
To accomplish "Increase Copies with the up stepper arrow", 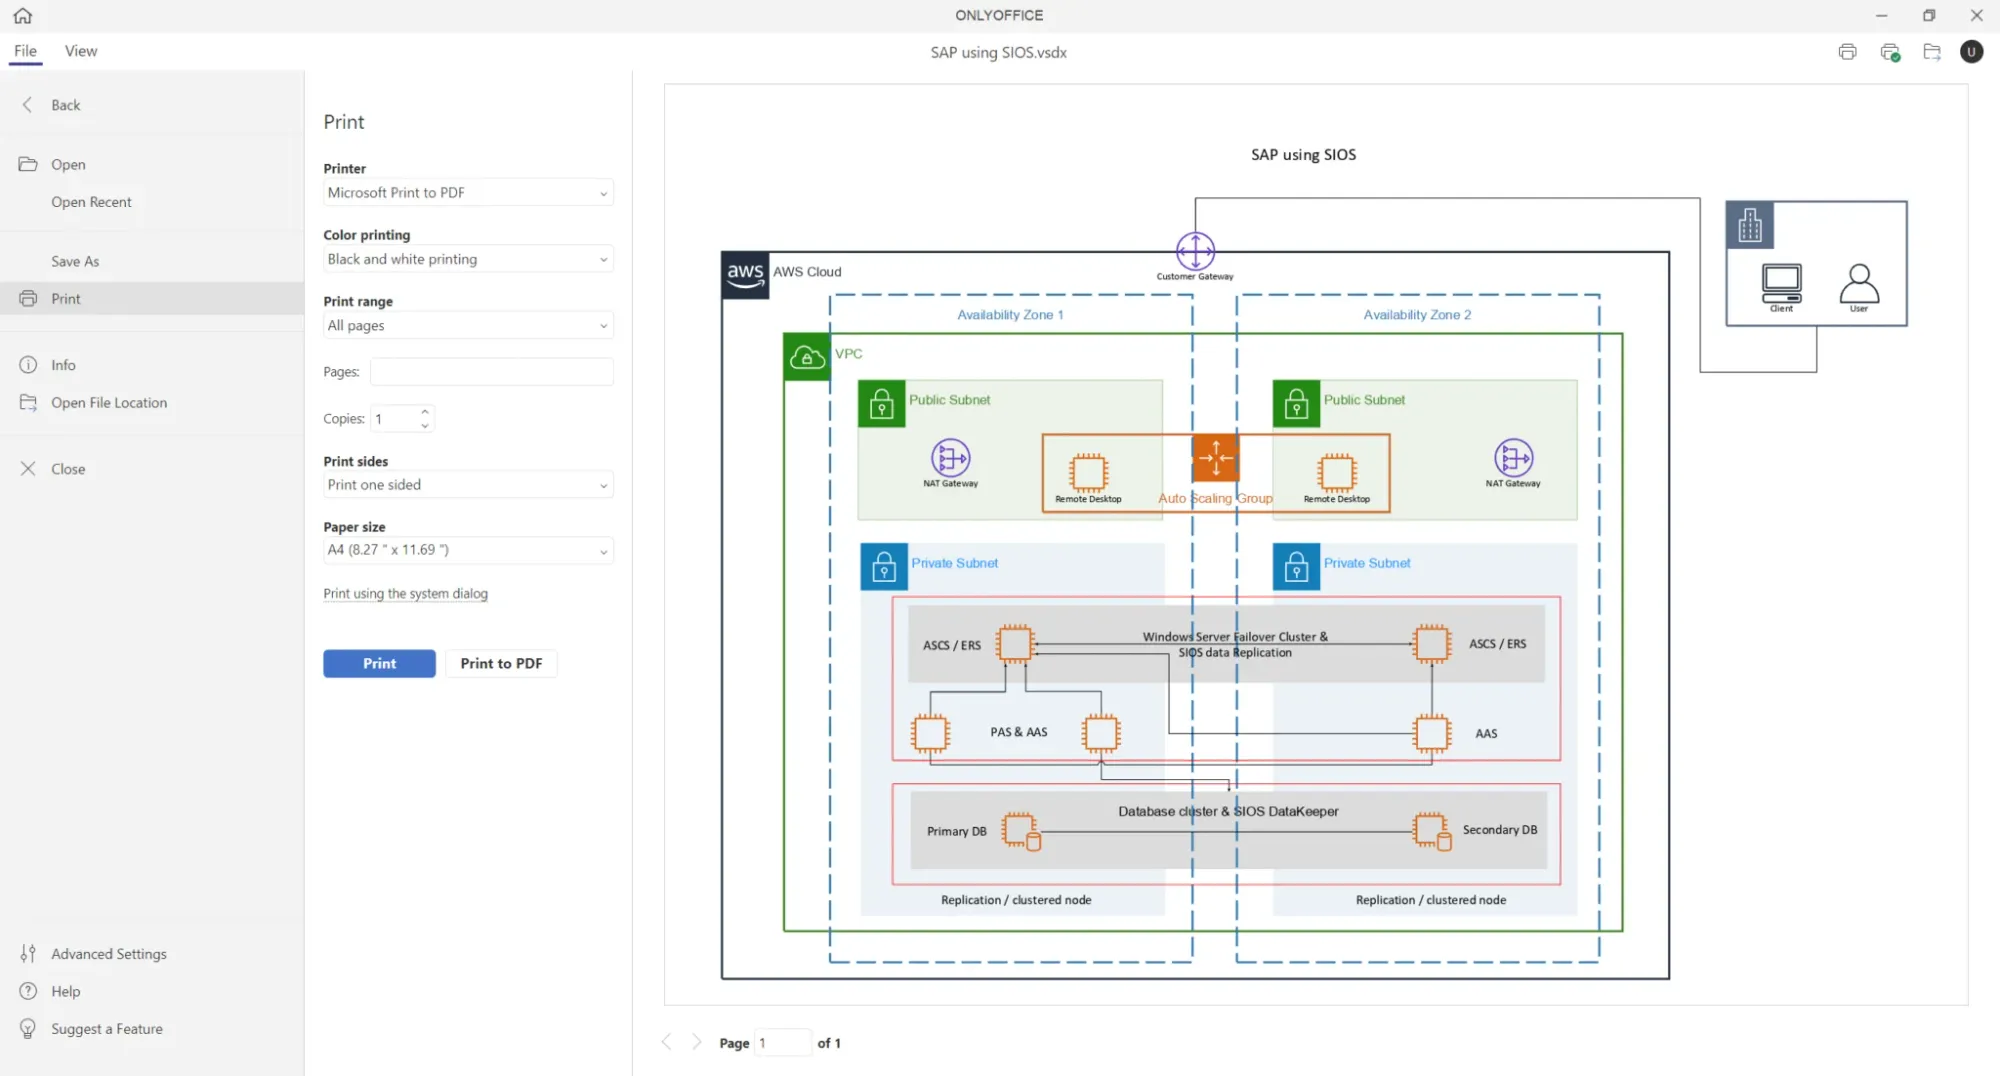I will click(424, 411).
